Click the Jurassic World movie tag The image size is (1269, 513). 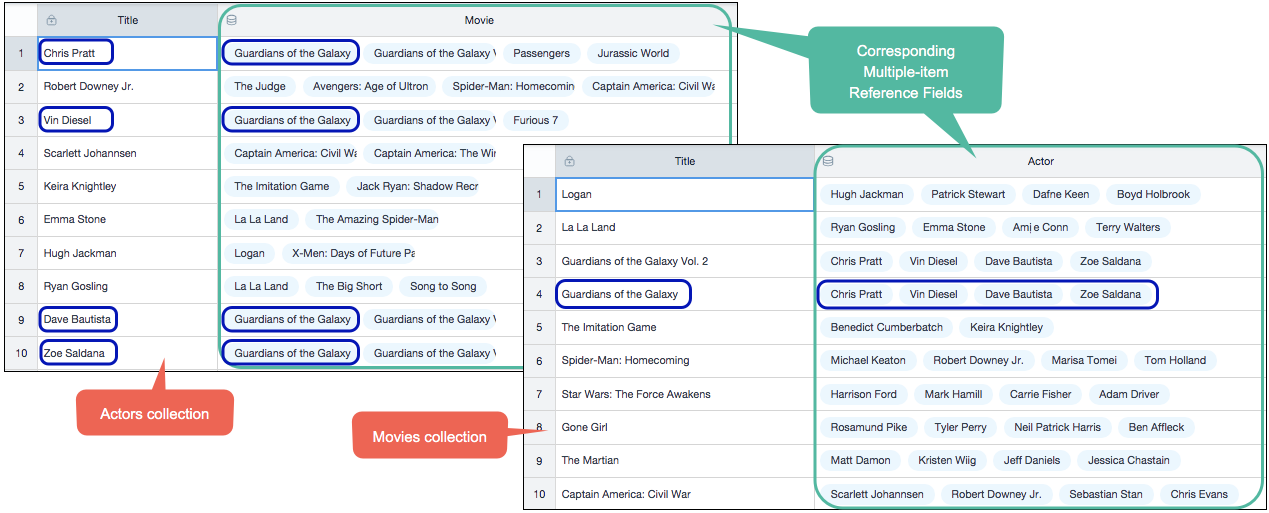coord(633,53)
